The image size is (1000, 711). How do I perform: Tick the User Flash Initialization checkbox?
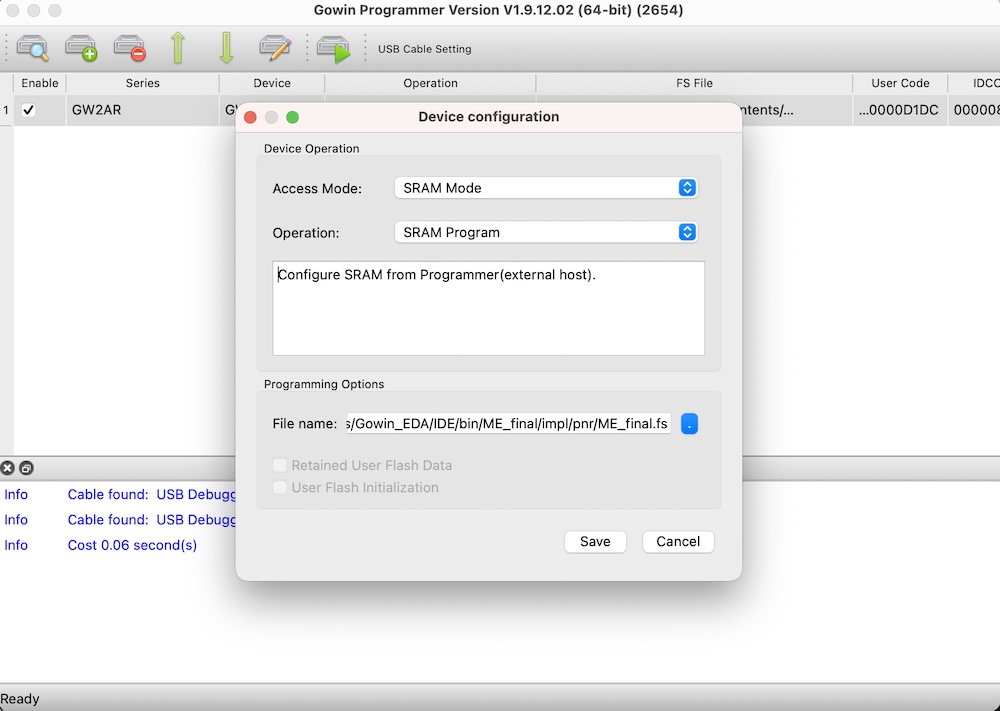click(281, 488)
